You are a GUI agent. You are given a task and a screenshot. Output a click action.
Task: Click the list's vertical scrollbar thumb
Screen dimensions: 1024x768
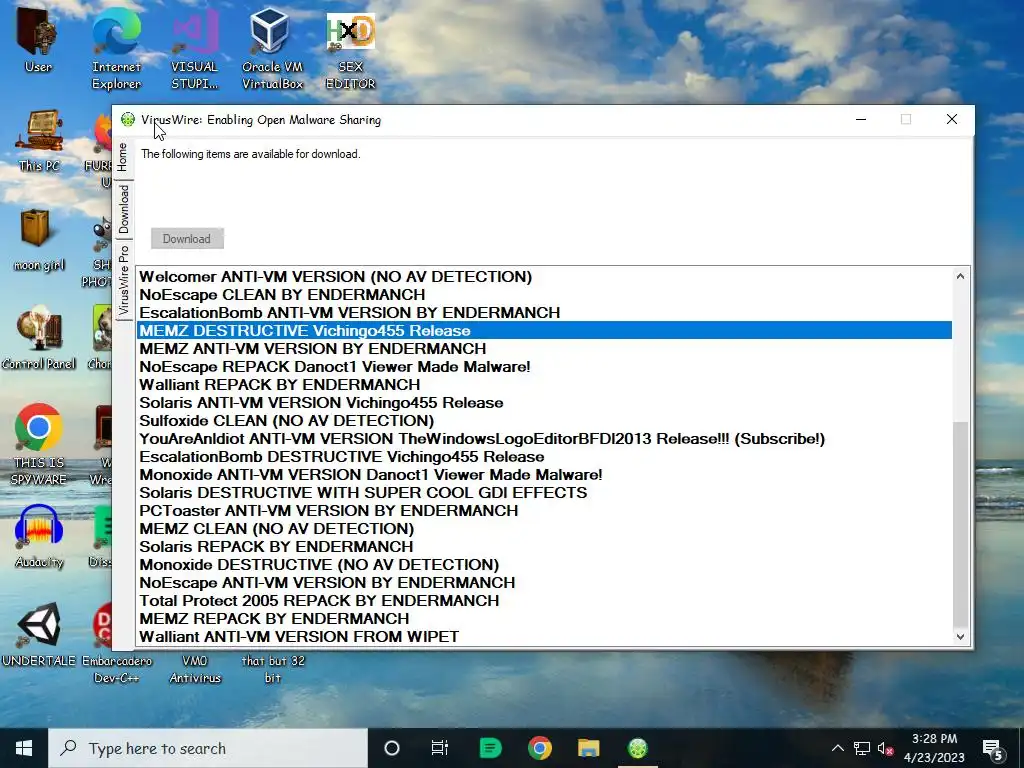[x=960, y=524]
